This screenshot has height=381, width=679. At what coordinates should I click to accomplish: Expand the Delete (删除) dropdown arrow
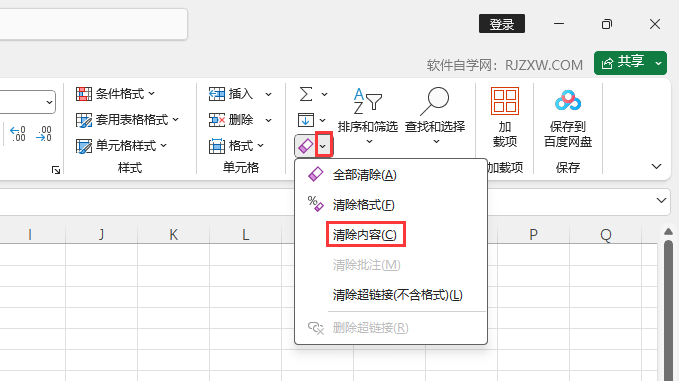(x=268, y=120)
